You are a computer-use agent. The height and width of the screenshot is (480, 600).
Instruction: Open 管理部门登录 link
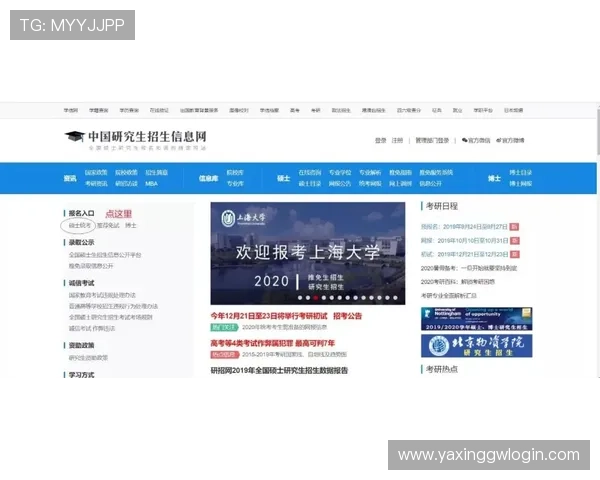432,140
